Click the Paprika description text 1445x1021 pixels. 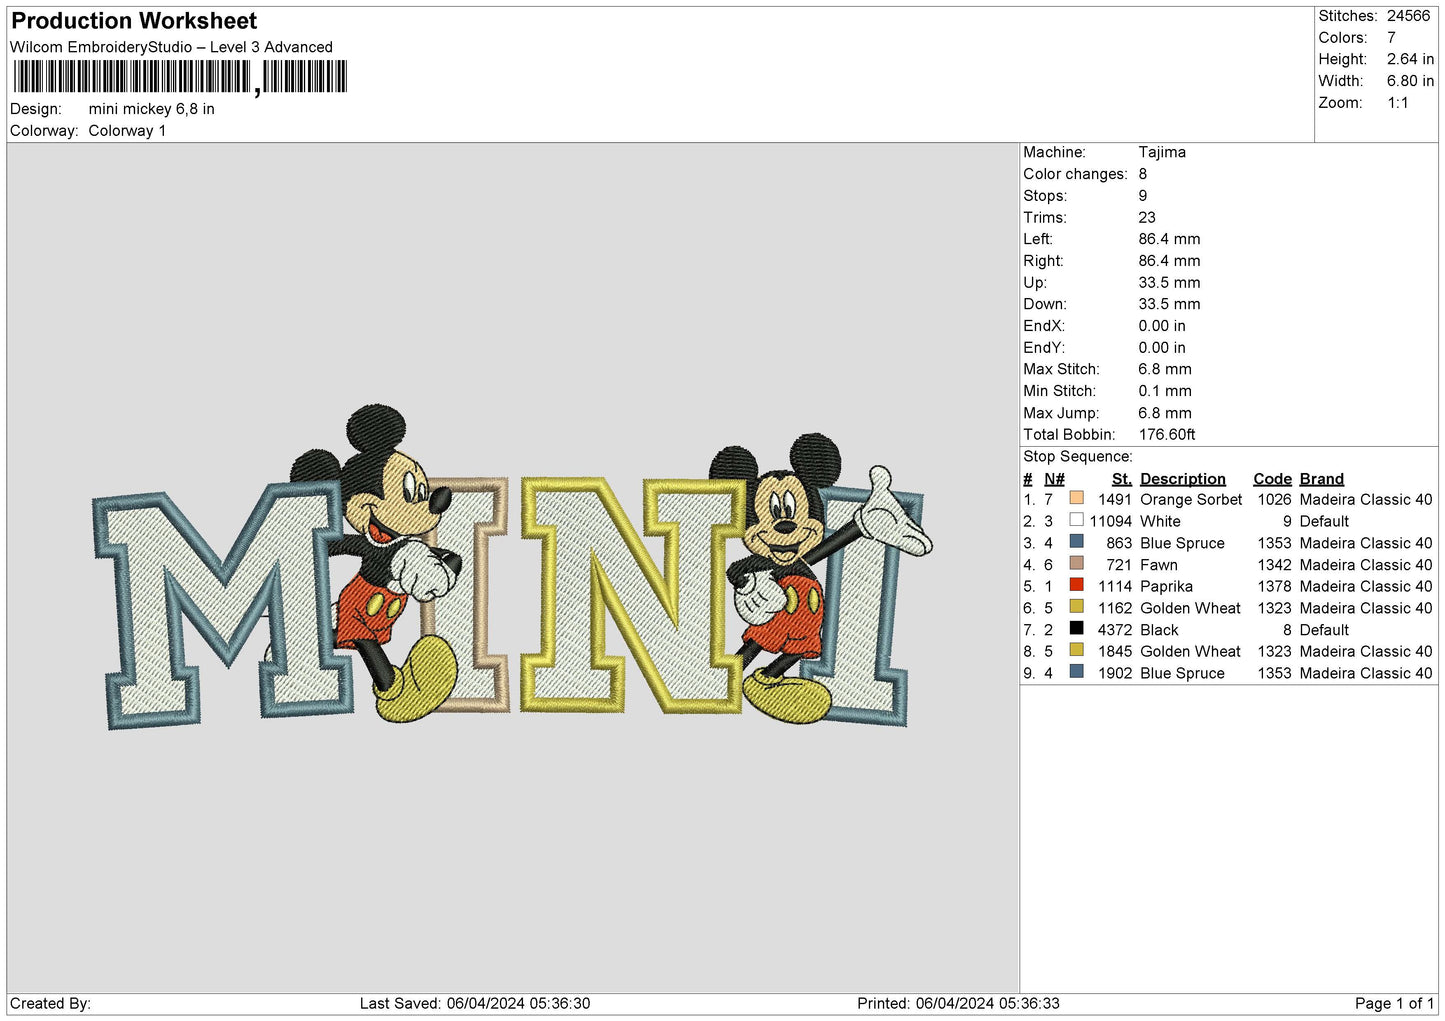click(x=1166, y=586)
